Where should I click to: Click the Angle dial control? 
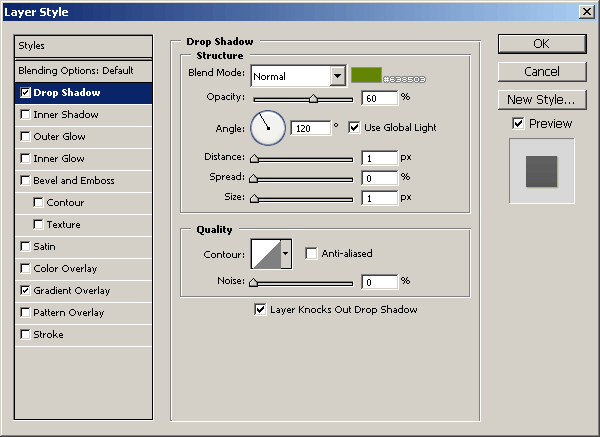[x=268, y=128]
